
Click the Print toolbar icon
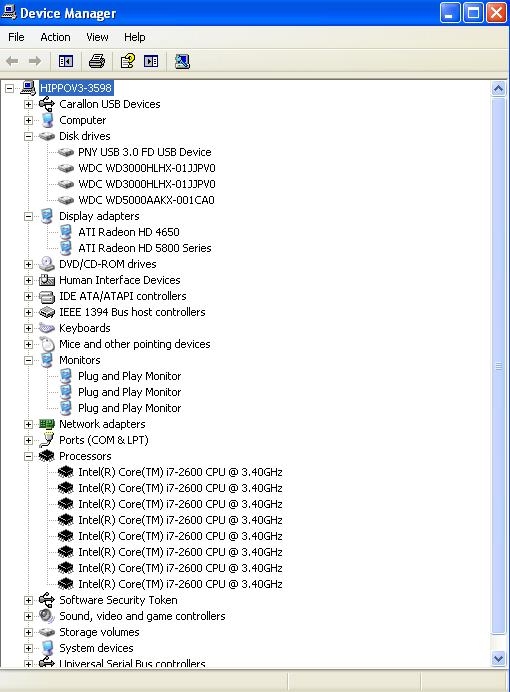click(97, 61)
